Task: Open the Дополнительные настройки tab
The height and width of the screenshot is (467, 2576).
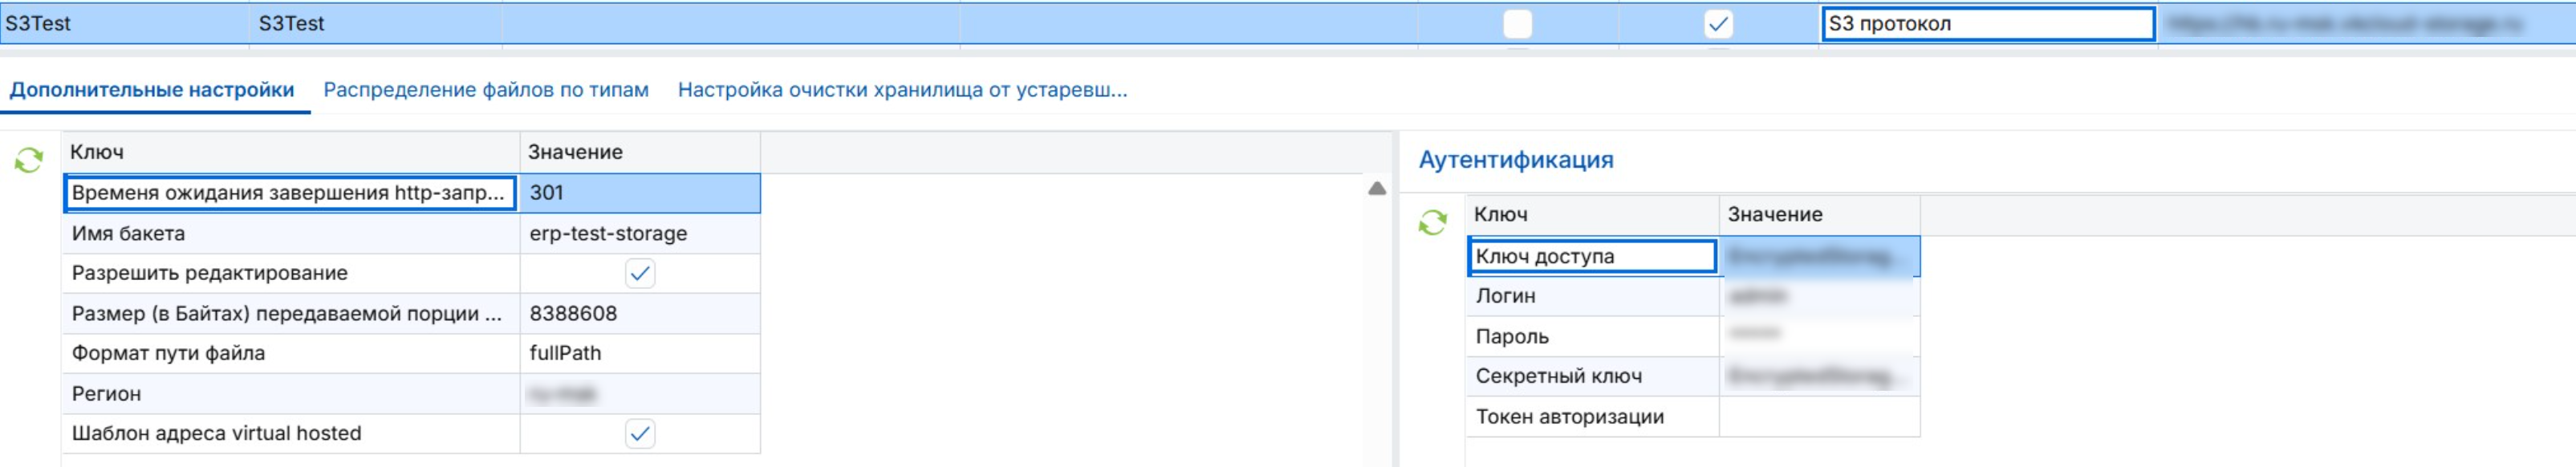Action: coord(152,90)
